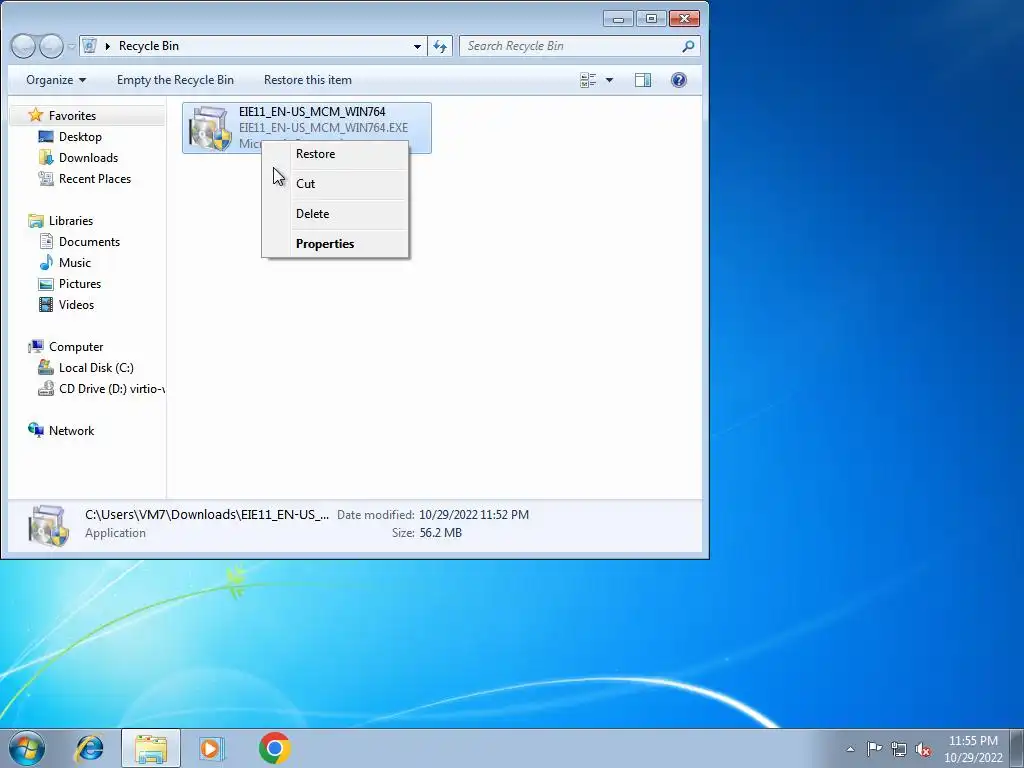Open Desktop in Favorites
Screen dimensions: 1024x768
tap(80, 137)
